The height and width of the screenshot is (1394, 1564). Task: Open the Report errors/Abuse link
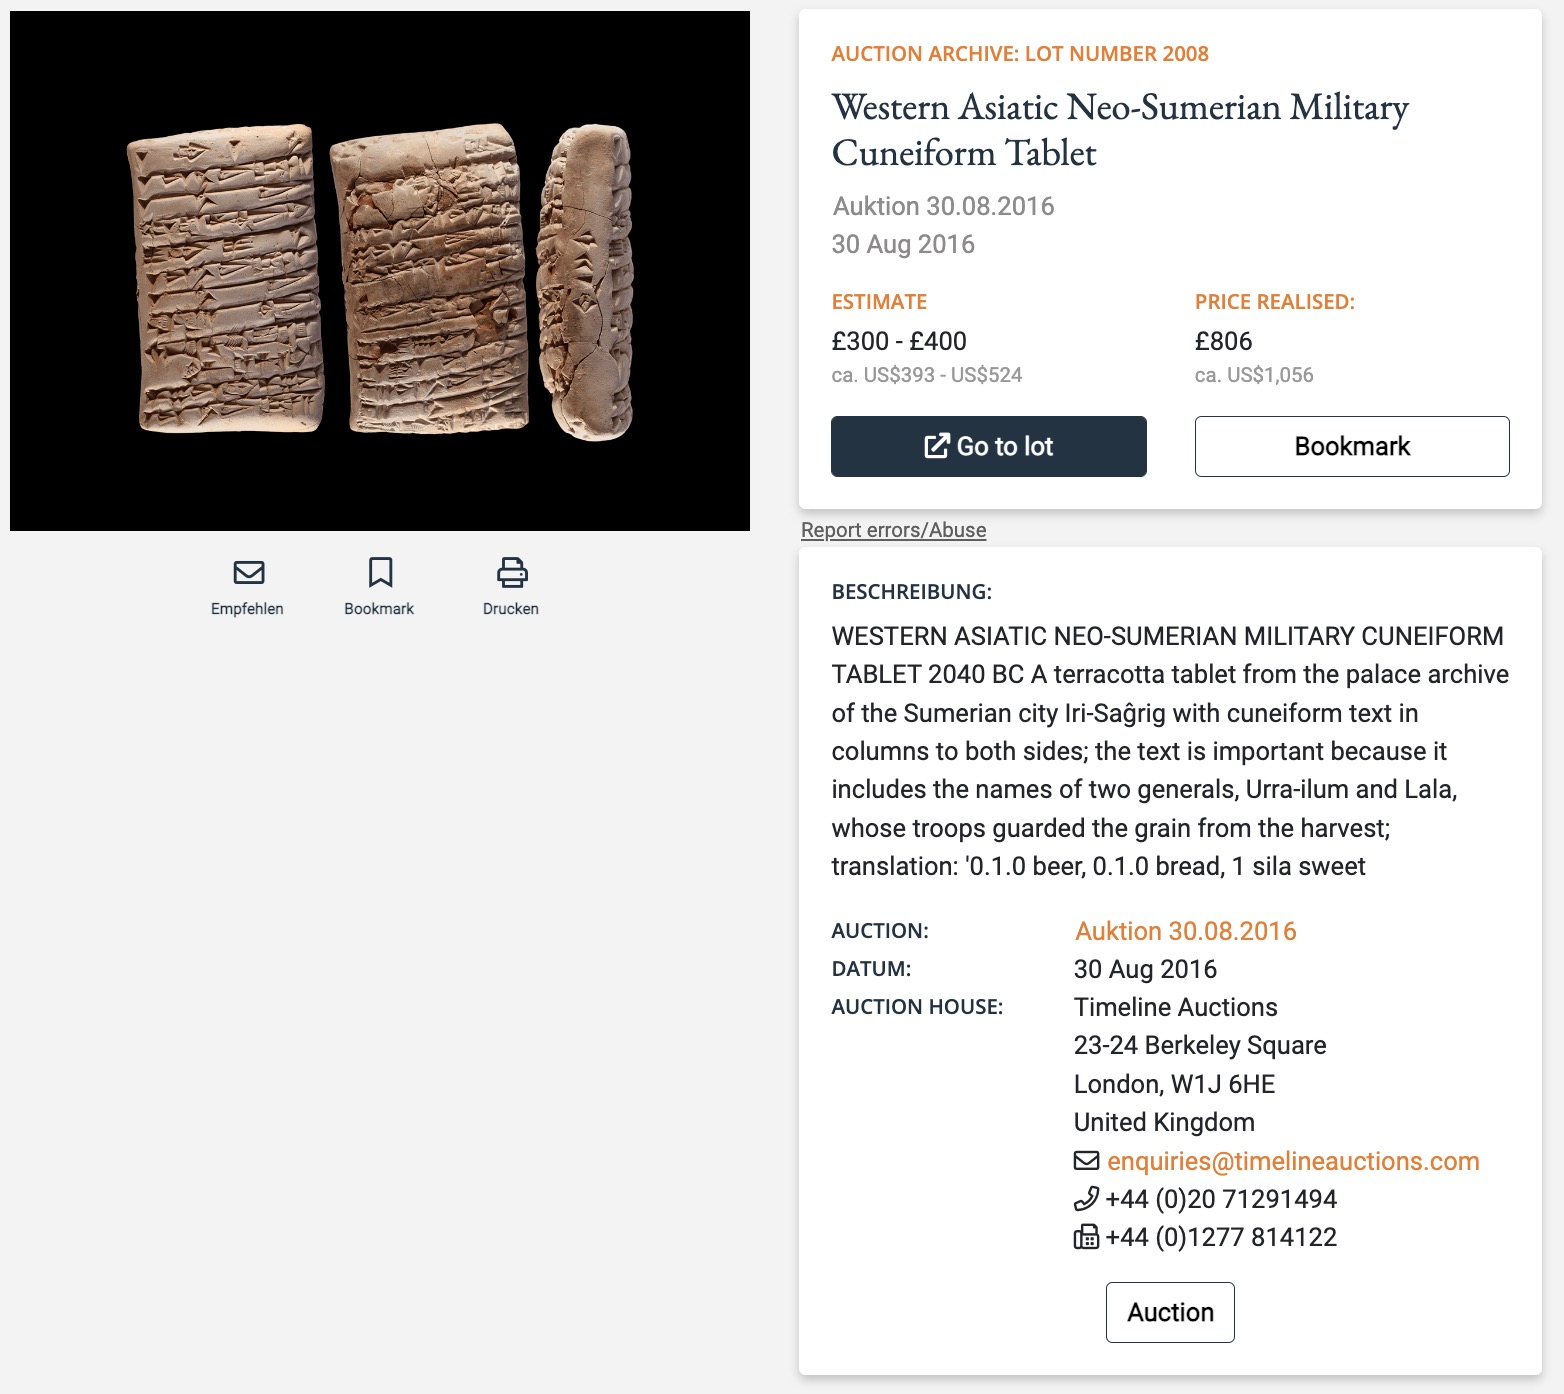coord(893,530)
